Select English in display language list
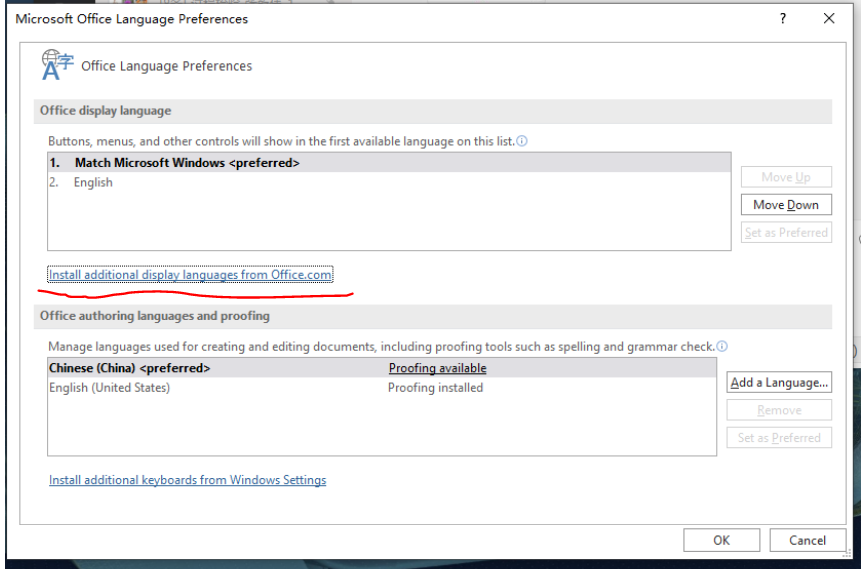This screenshot has height=574, width=862. pos(93,183)
